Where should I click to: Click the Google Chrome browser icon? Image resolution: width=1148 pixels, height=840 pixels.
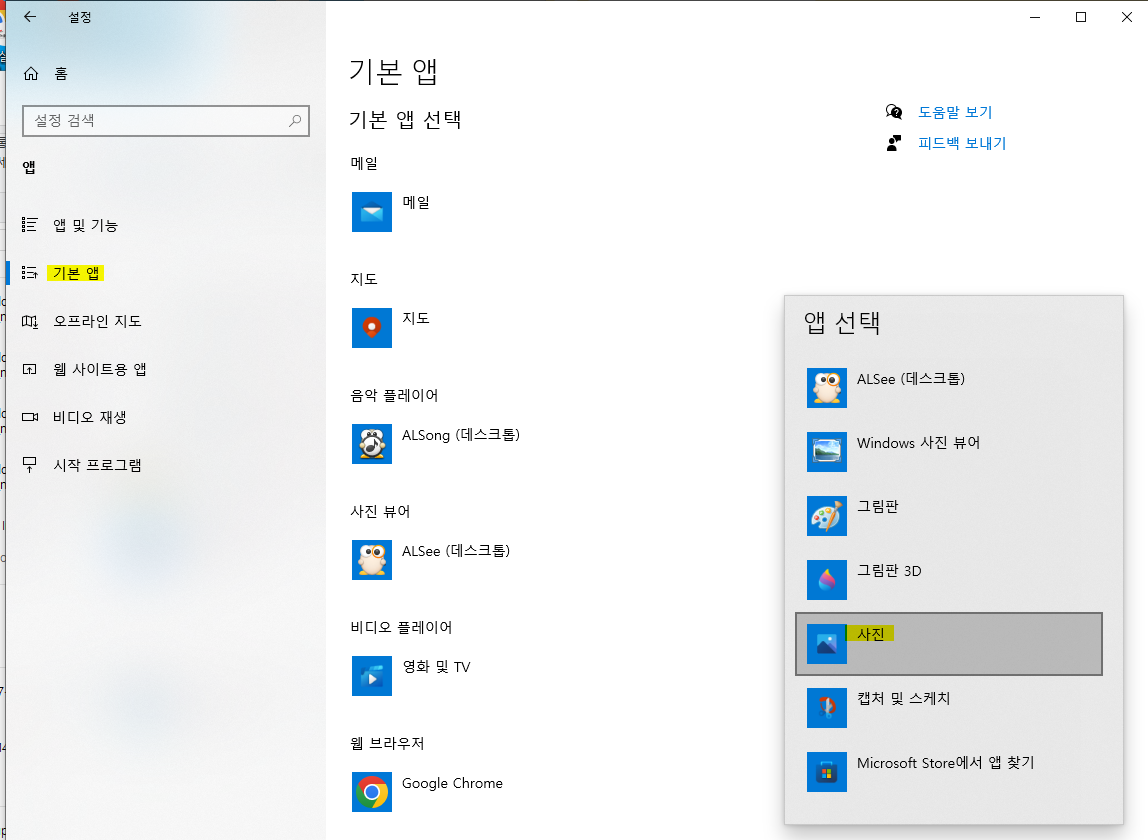371,792
